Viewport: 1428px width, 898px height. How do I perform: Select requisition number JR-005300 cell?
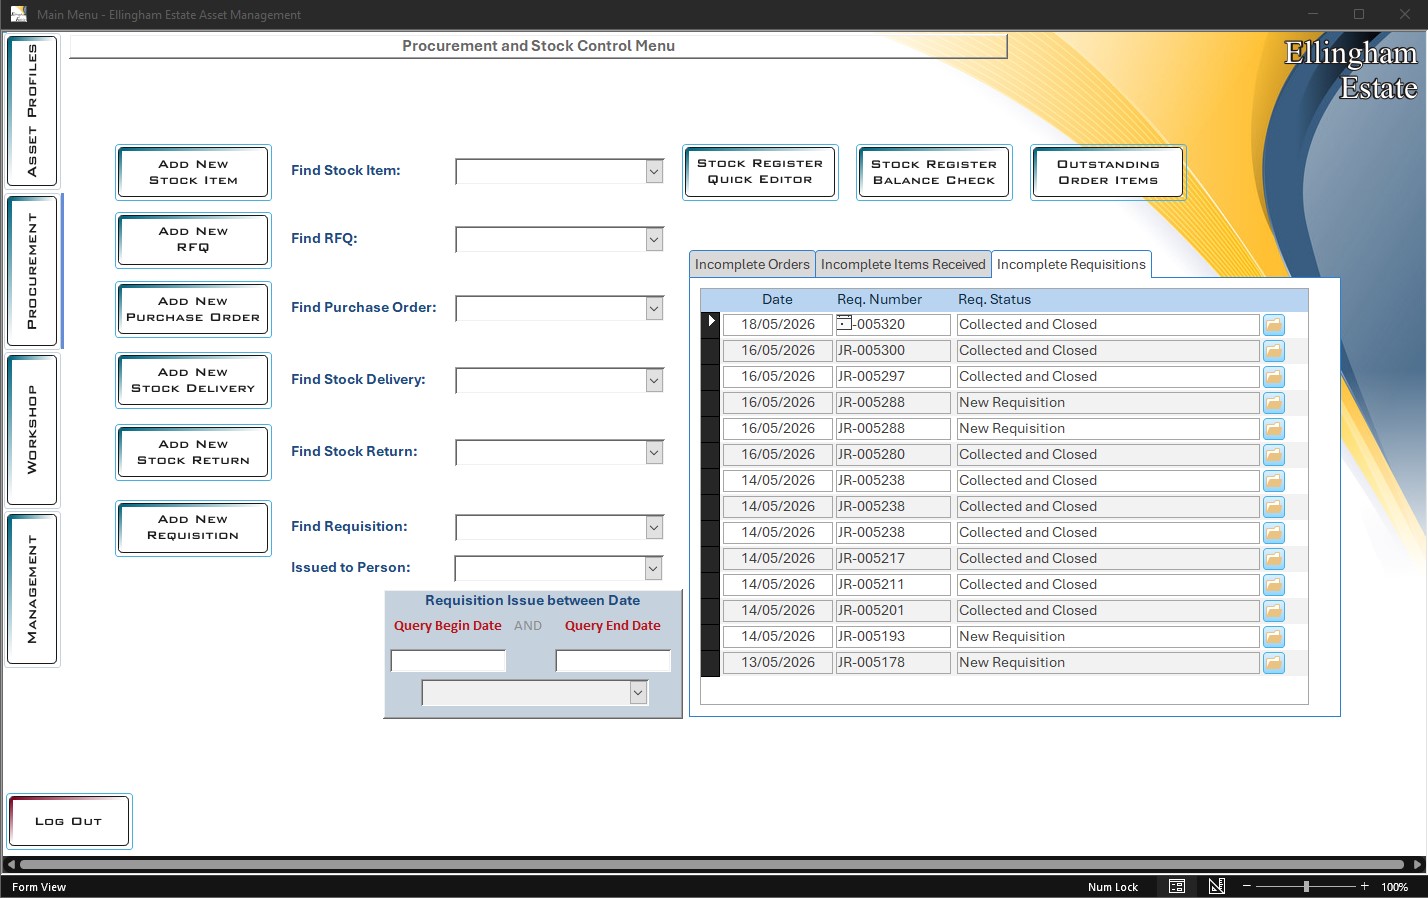[893, 351]
